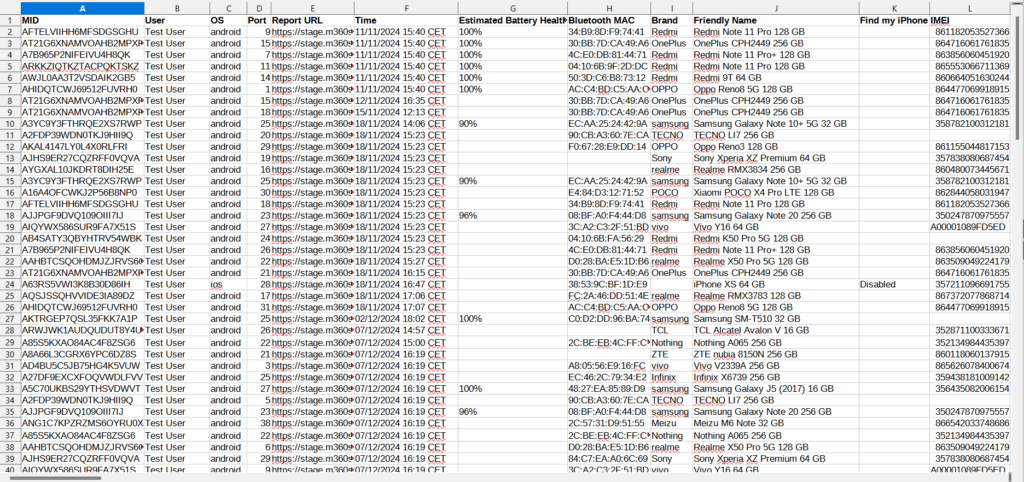
Task: Select column J header
Action: coord(775,8)
